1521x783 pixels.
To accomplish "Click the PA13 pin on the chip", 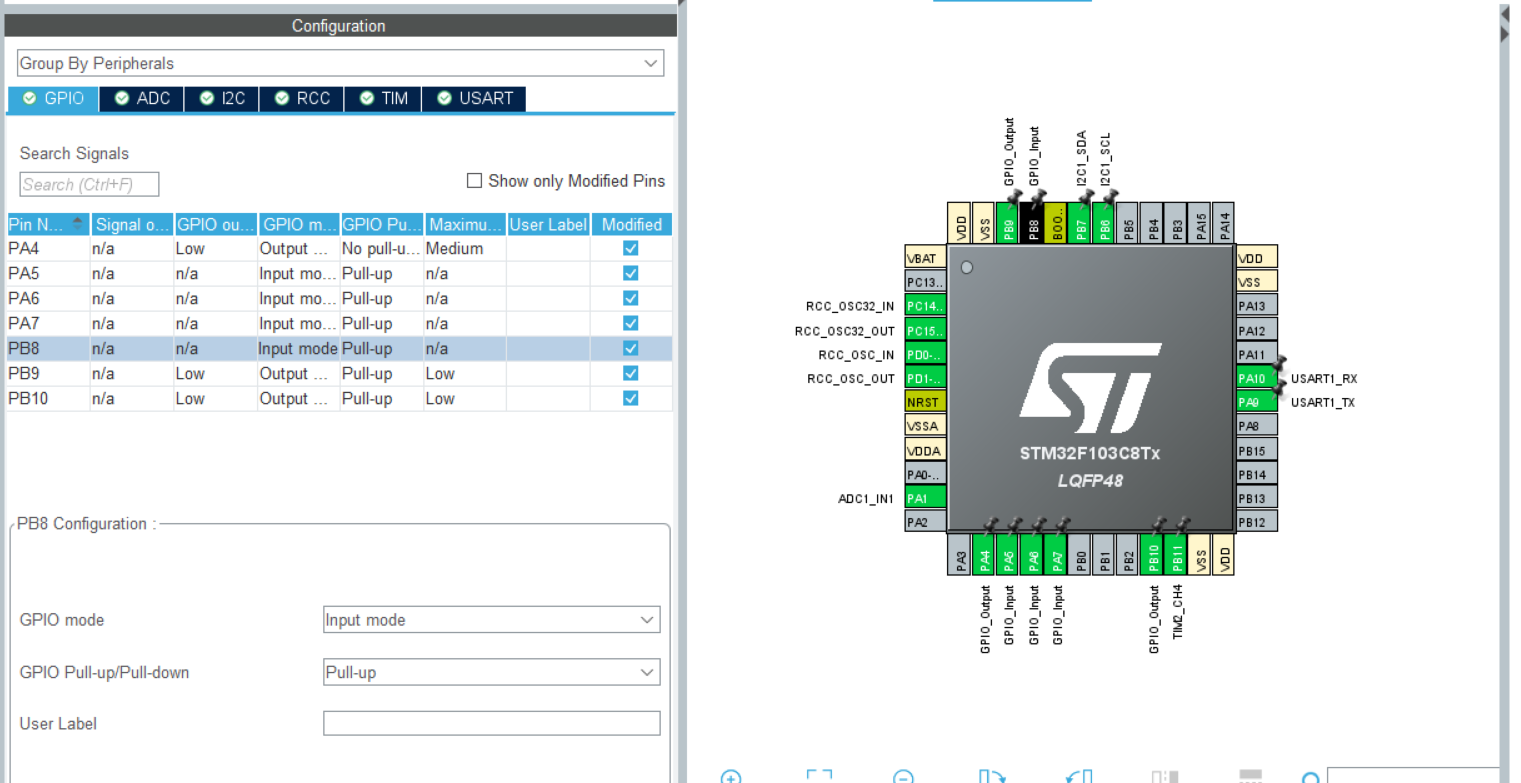I will 1256,306.
